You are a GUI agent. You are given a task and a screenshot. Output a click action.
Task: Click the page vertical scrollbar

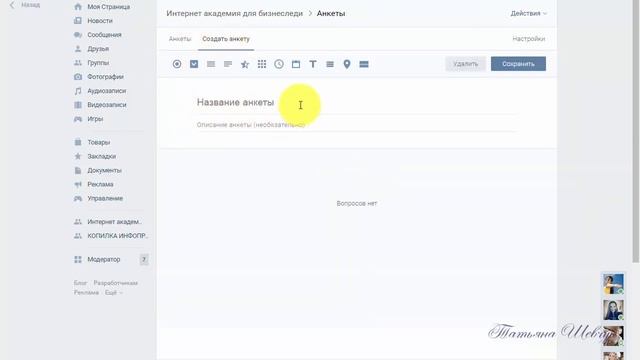(636, 131)
